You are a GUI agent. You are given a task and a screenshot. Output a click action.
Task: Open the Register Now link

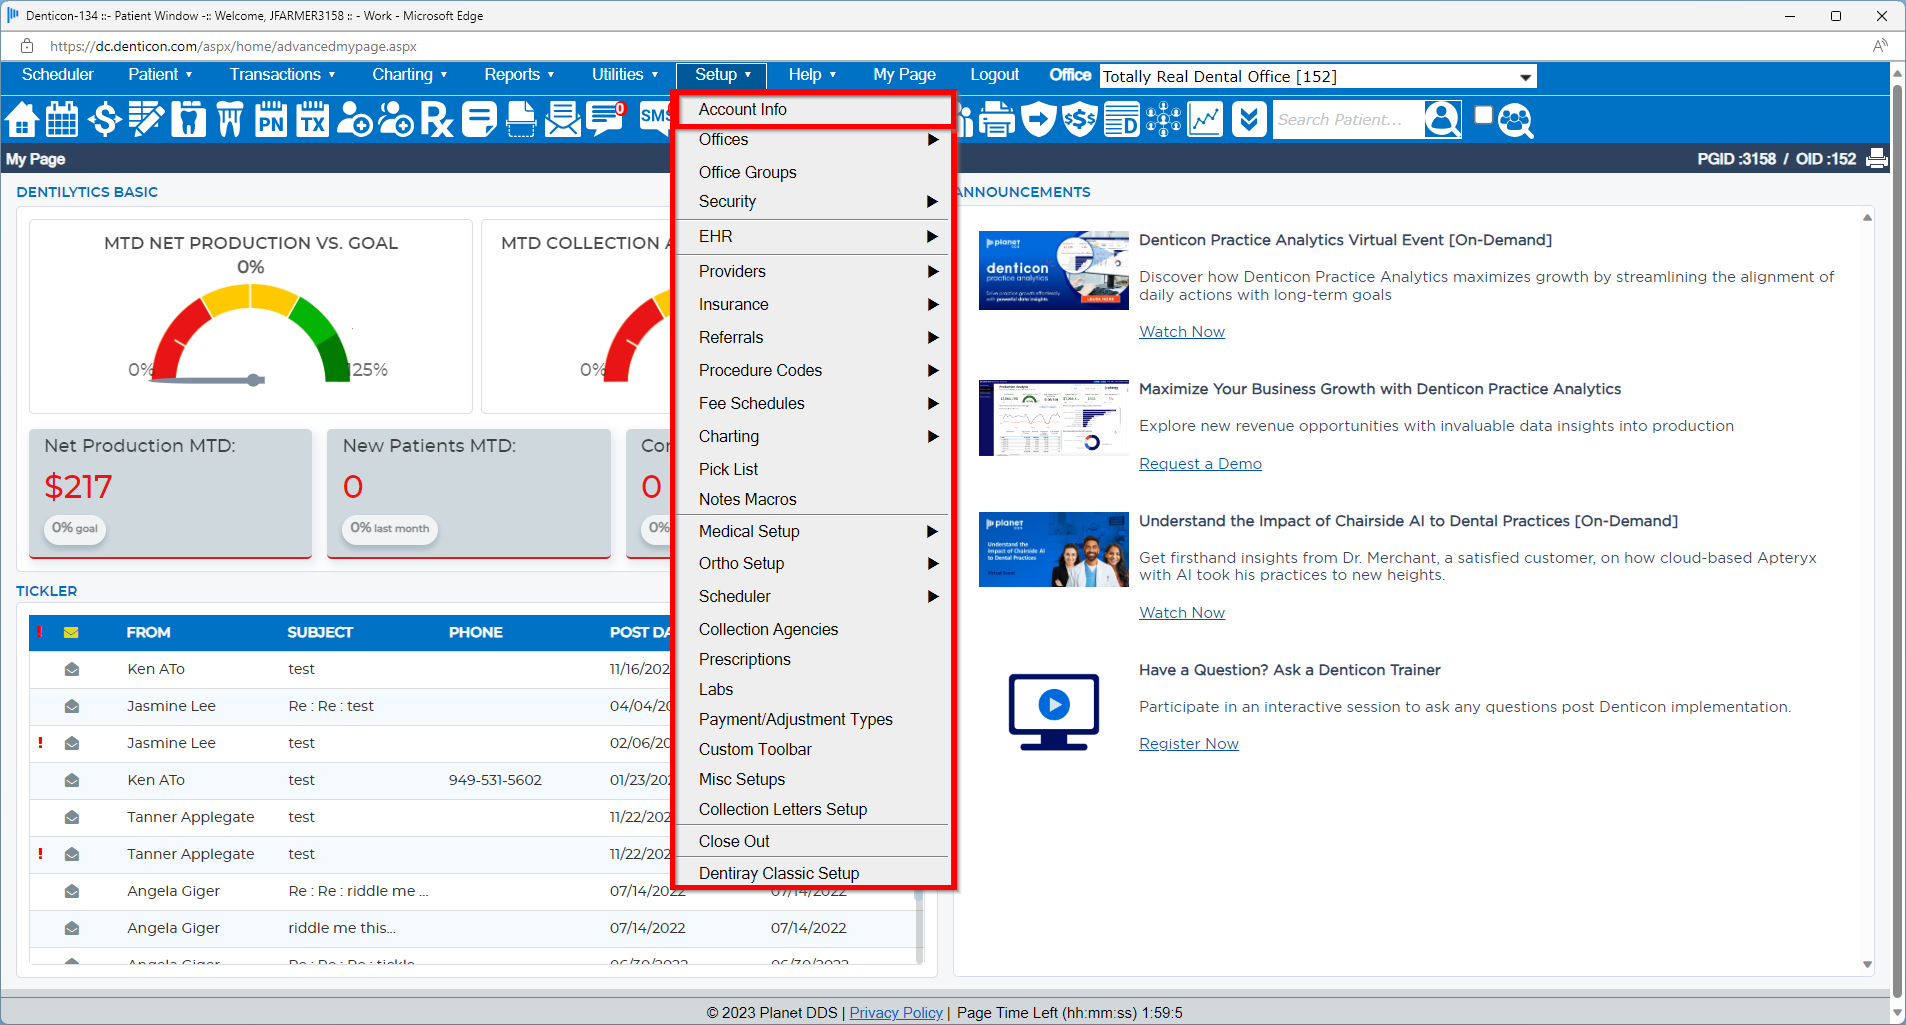(x=1188, y=744)
